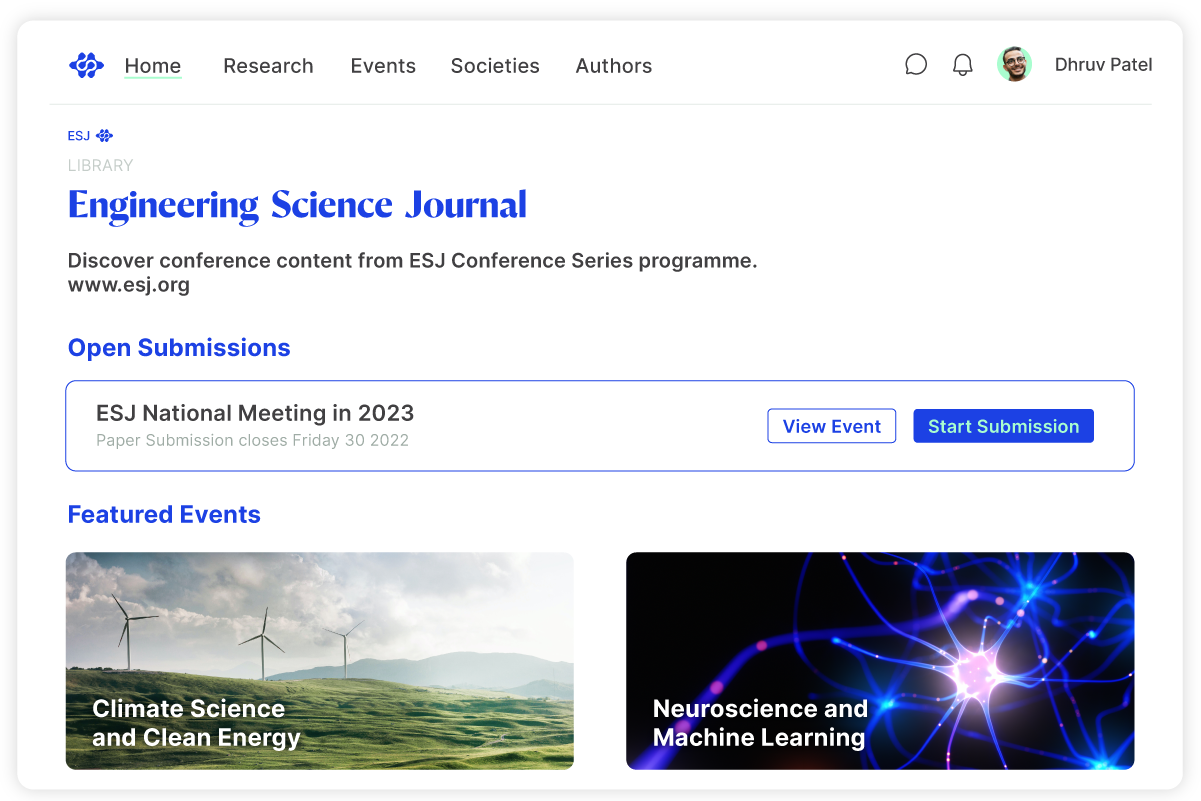This screenshot has height=801, width=1201.
Task: Open the Authors nav item
Action: pyautogui.click(x=614, y=66)
